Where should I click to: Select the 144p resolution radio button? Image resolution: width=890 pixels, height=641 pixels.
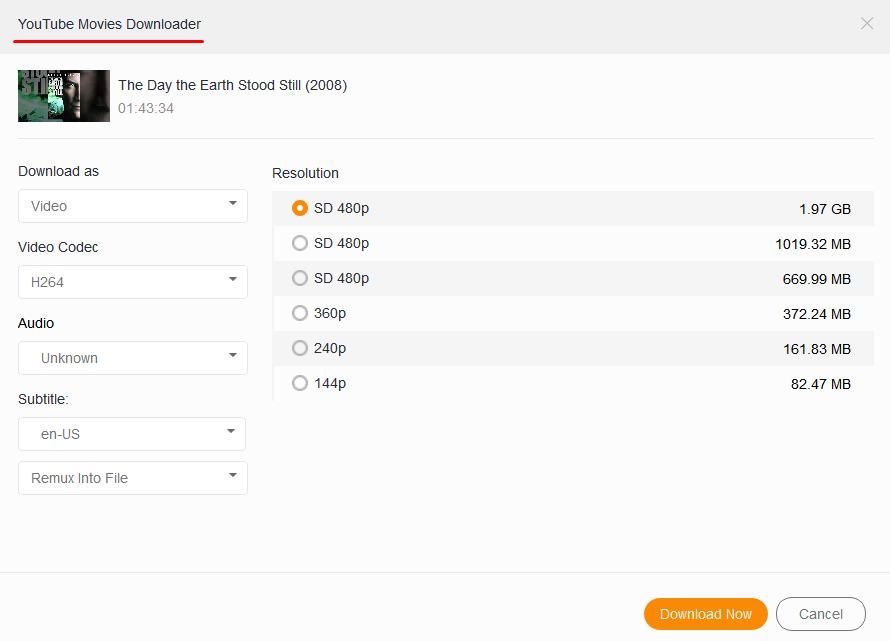300,383
